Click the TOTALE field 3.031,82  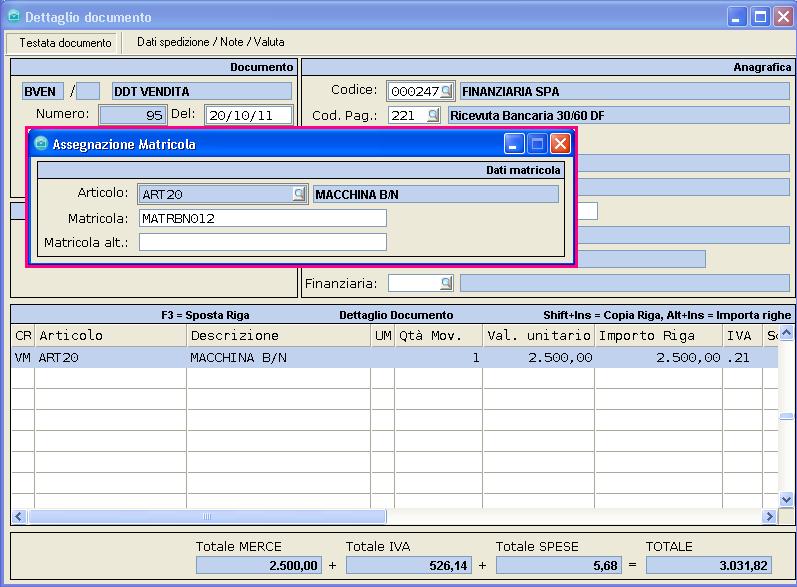click(x=709, y=565)
